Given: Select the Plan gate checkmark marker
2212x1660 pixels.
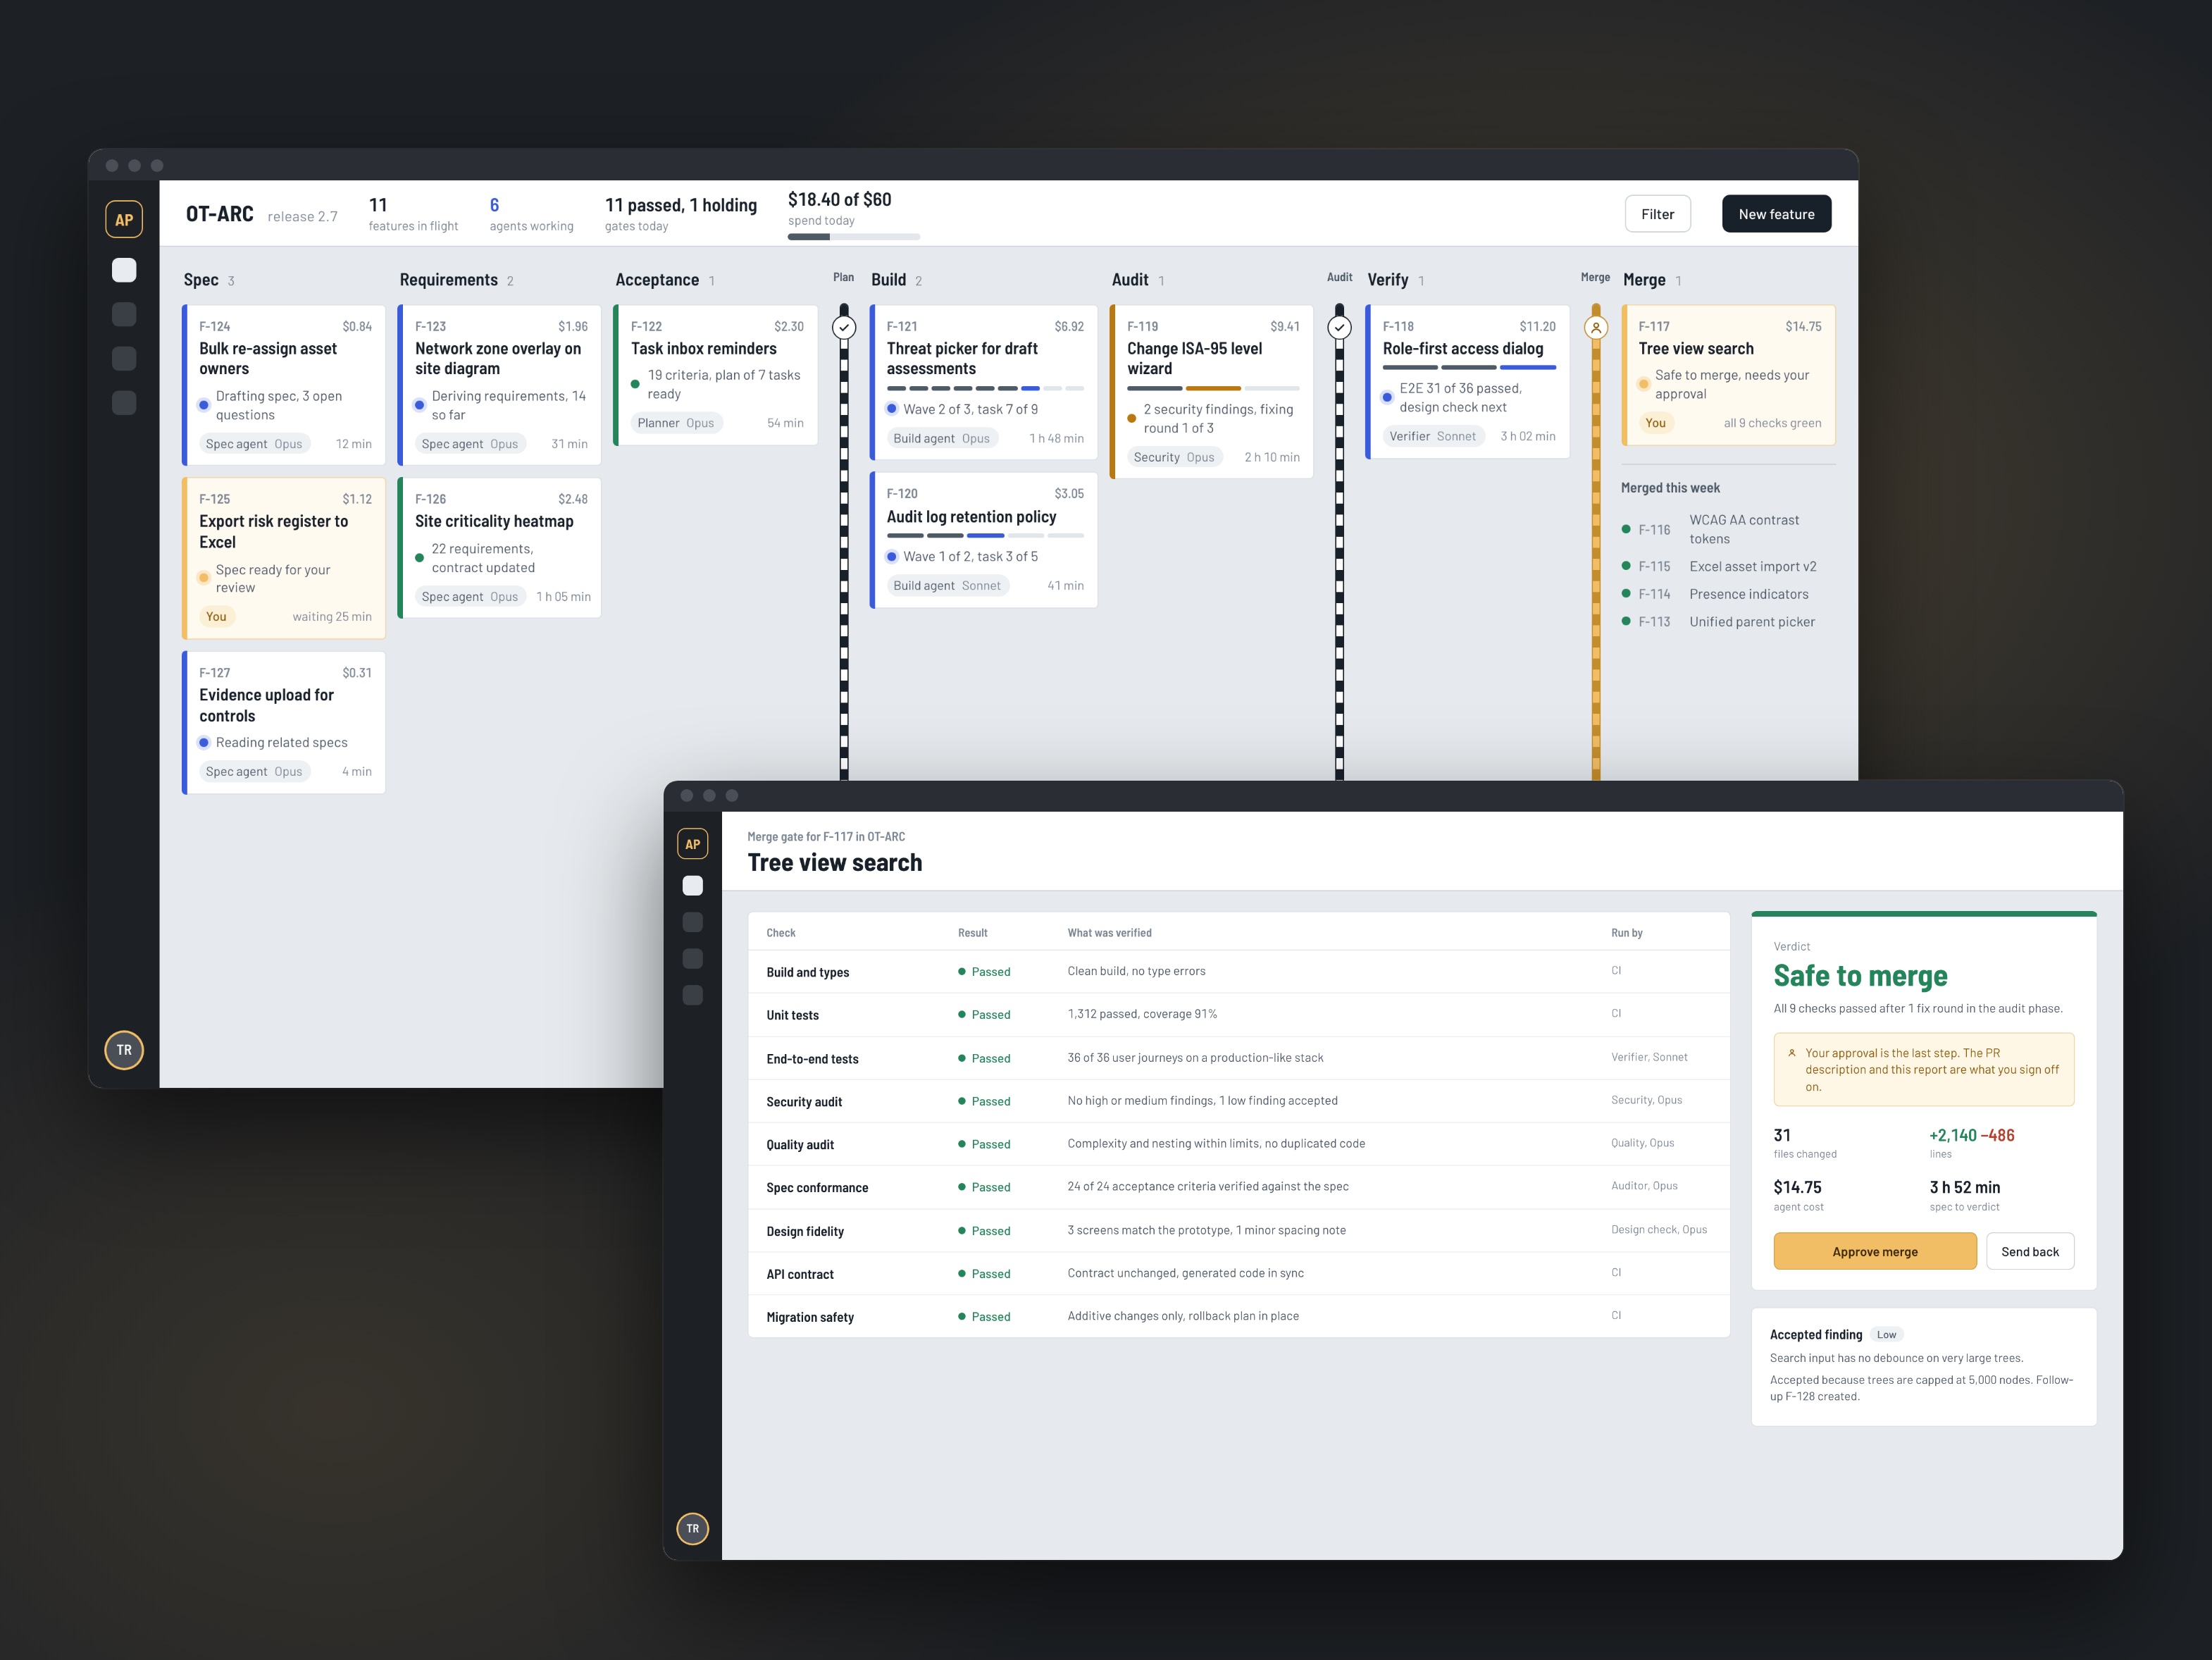Looking at the screenshot, I should point(844,327).
